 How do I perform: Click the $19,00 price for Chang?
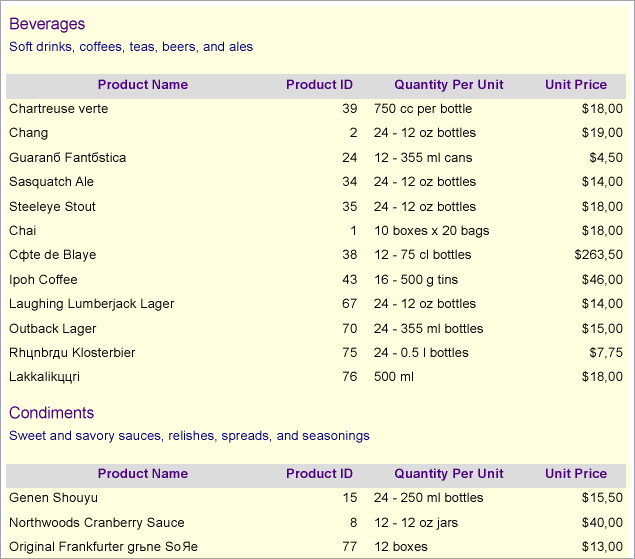pyautogui.click(x=602, y=133)
